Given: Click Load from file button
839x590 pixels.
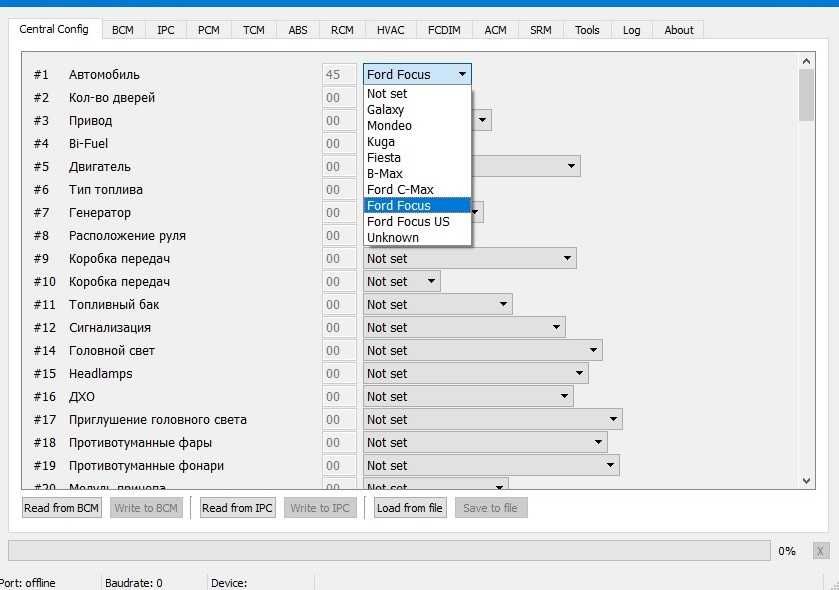Looking at the screenshot, I should click(409, 508).
